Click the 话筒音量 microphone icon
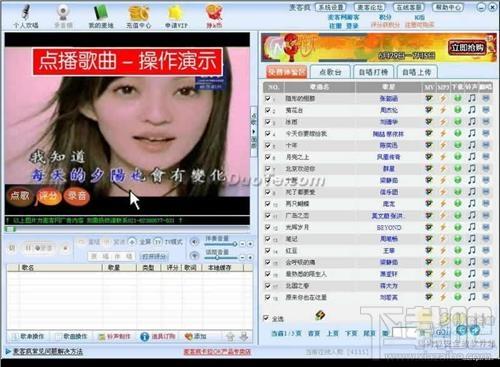Viewport: 500px width, 367px height. [x=194, y=256]
